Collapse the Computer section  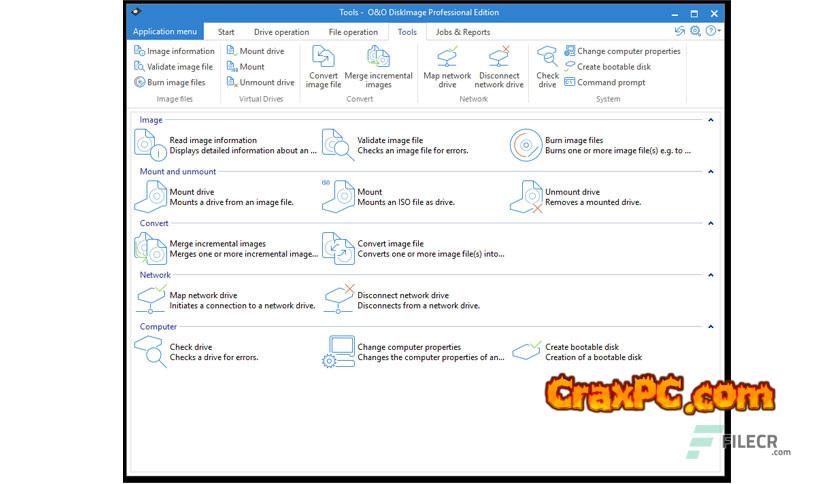[711, 327]
